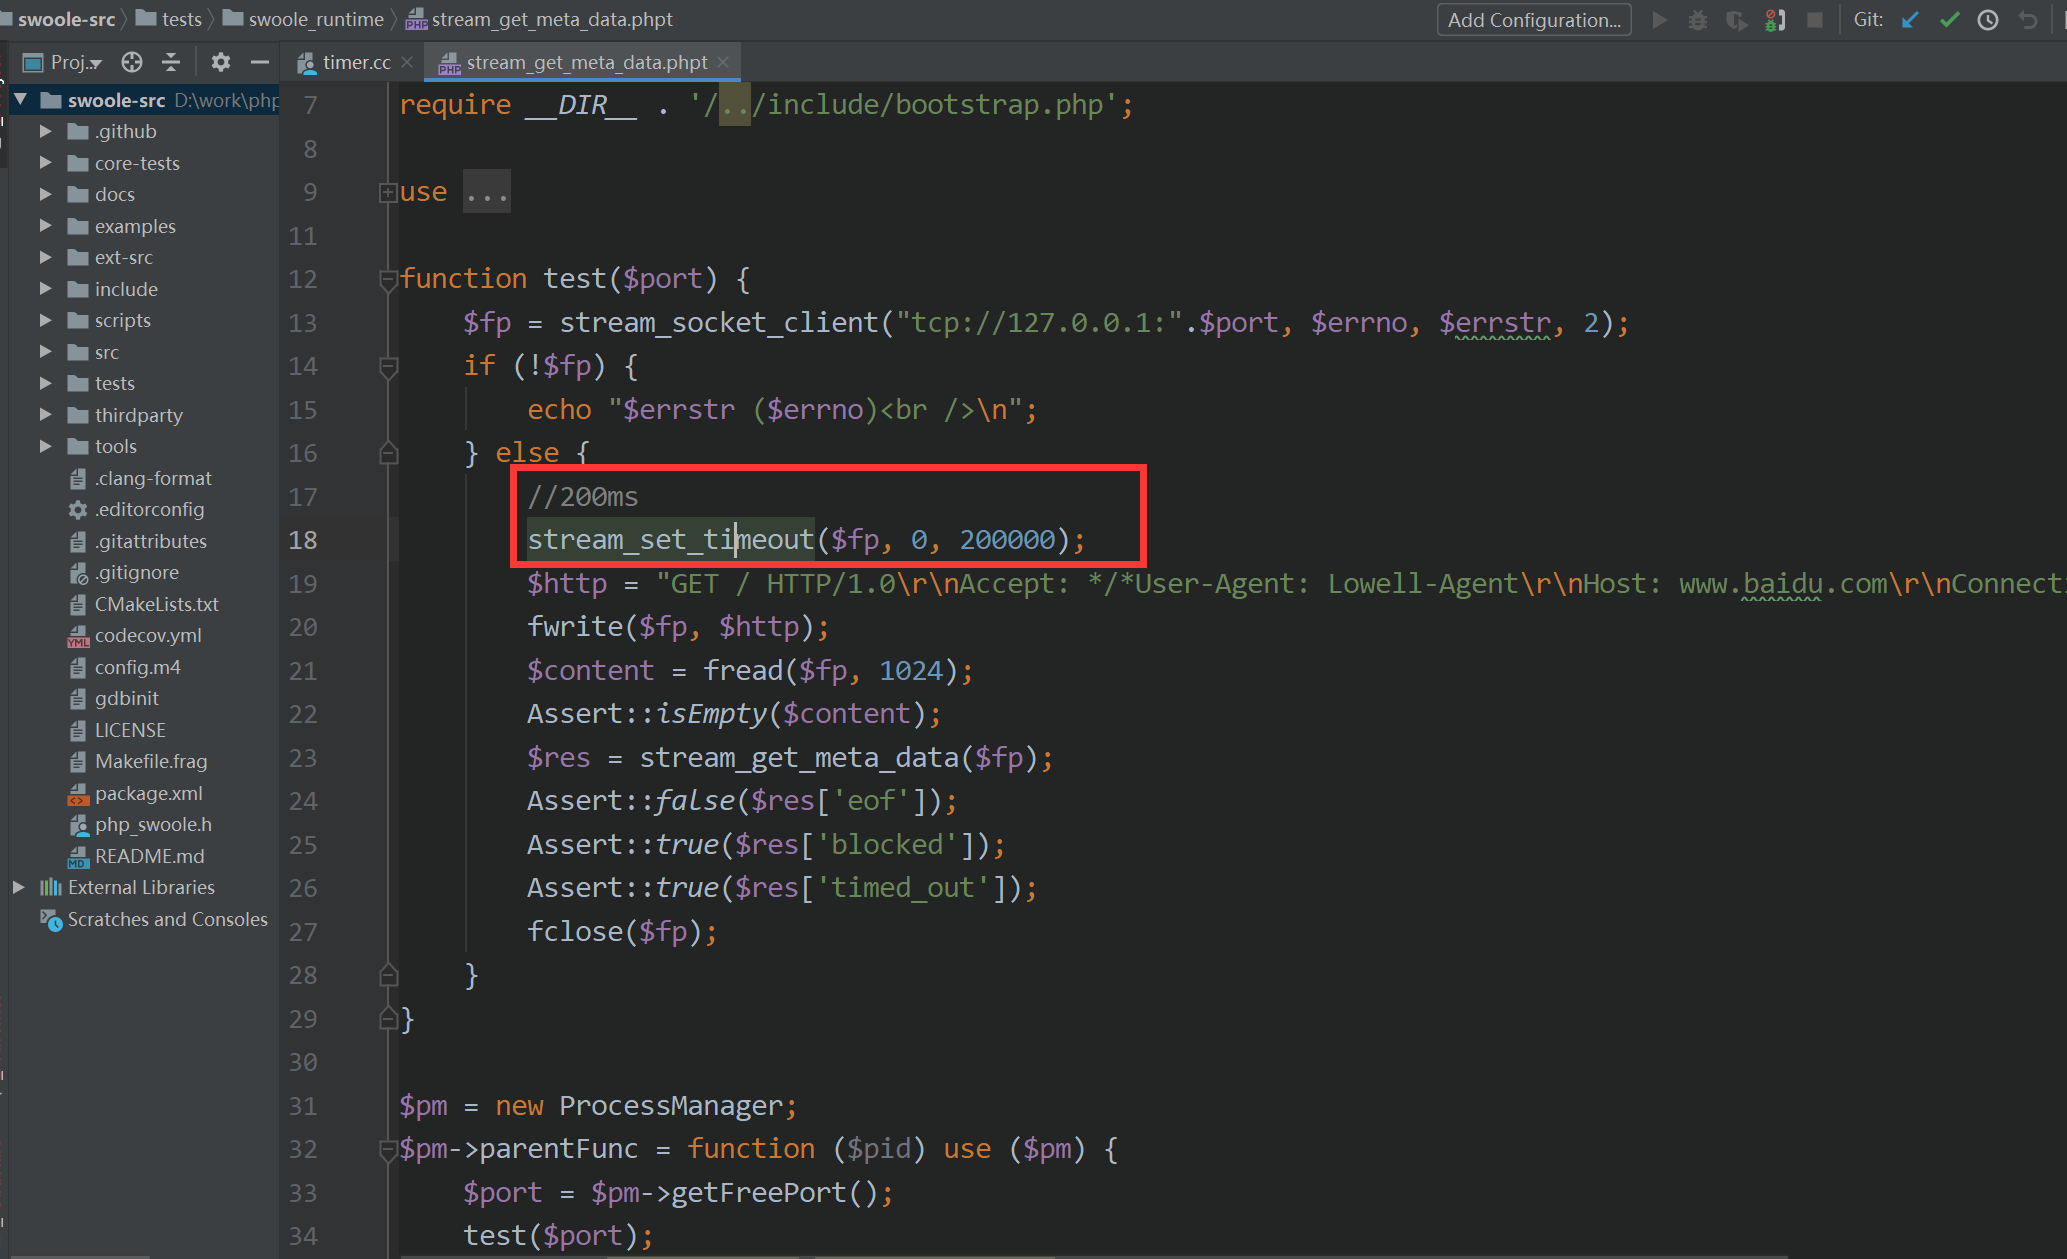This screenshot has height=1259, width=2067.
Task: Click the Run play icon
Action: tap(1659, 20)
